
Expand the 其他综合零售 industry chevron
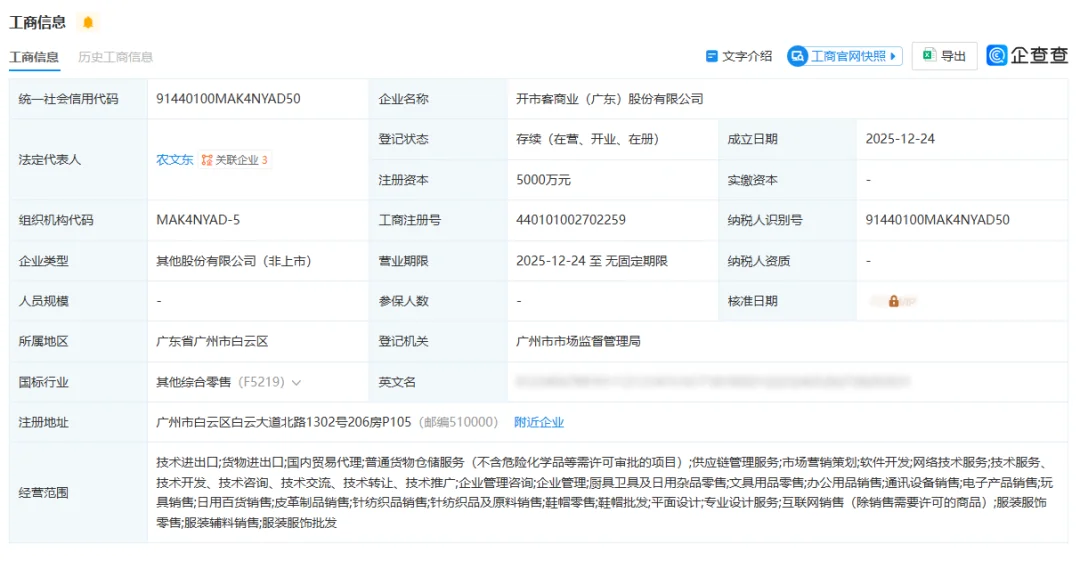[296, 382]
